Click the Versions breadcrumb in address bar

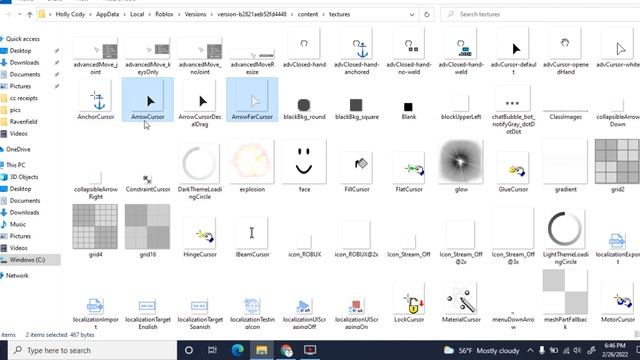point(195,14)
